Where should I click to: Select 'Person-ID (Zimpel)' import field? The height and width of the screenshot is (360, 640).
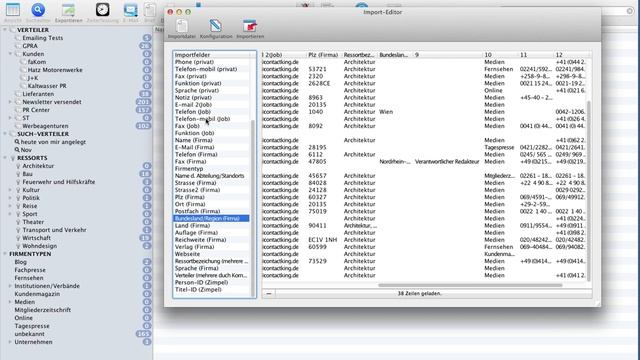[x=211, y=282]
